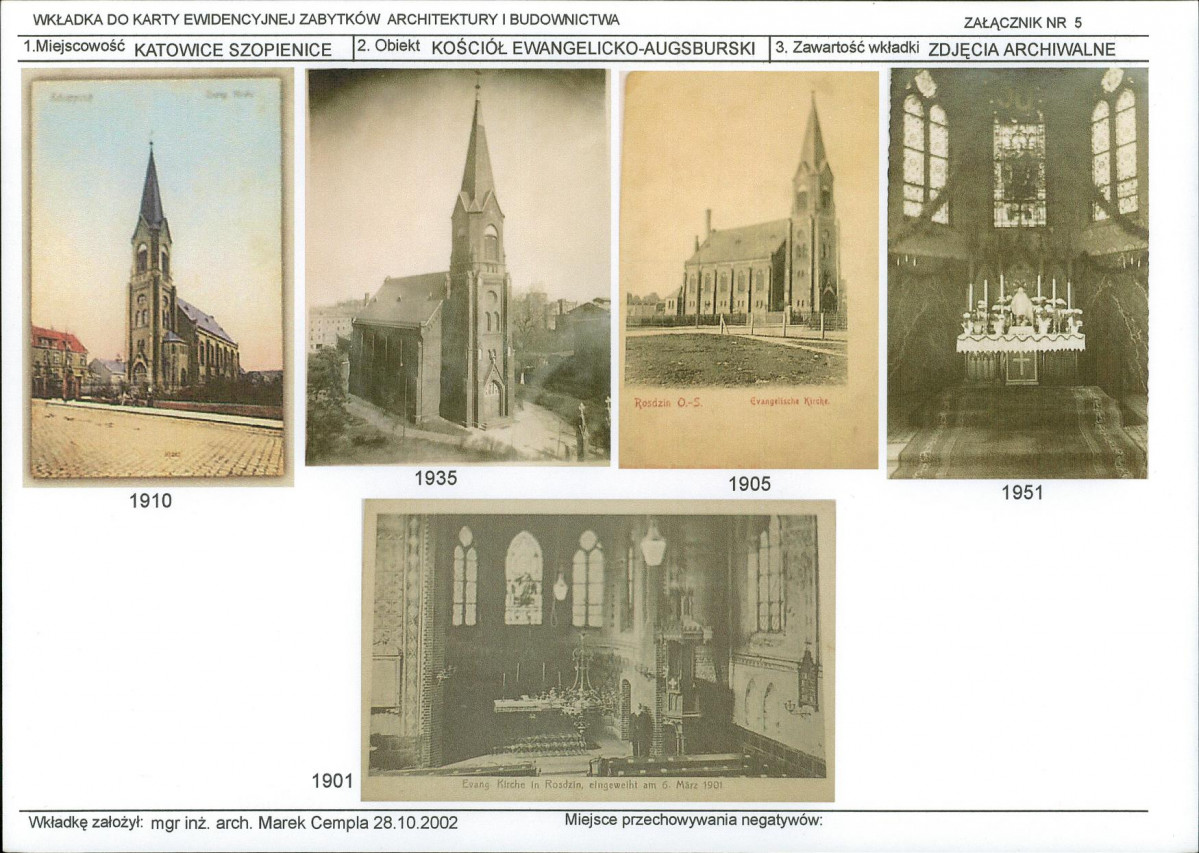Click the 1935 year caption

click(435, 478)
